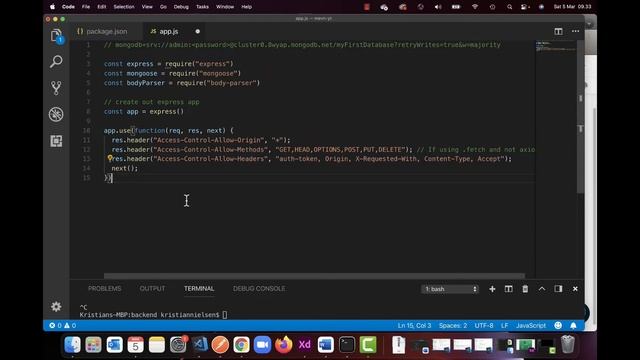Click 'bodyParser' variable on line 5
Viewport: 640px width, 360px height.
145,83
